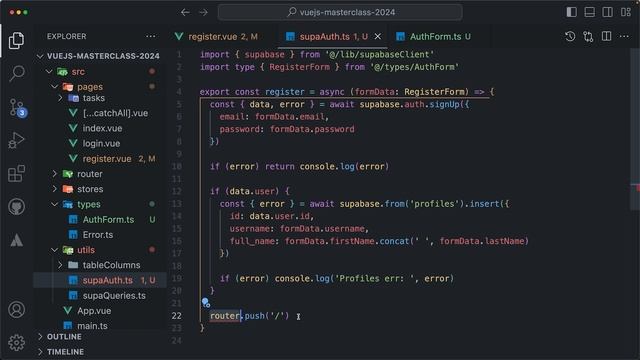
Task: Open main.ts in the explorer
Action: (100, 326)
